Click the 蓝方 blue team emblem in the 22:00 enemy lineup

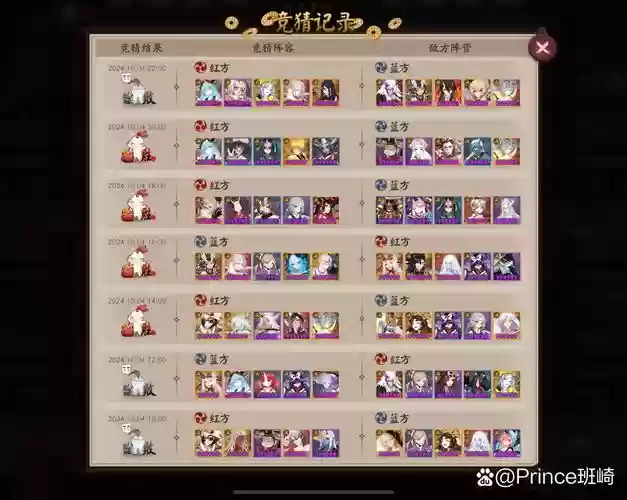point(381,67)
